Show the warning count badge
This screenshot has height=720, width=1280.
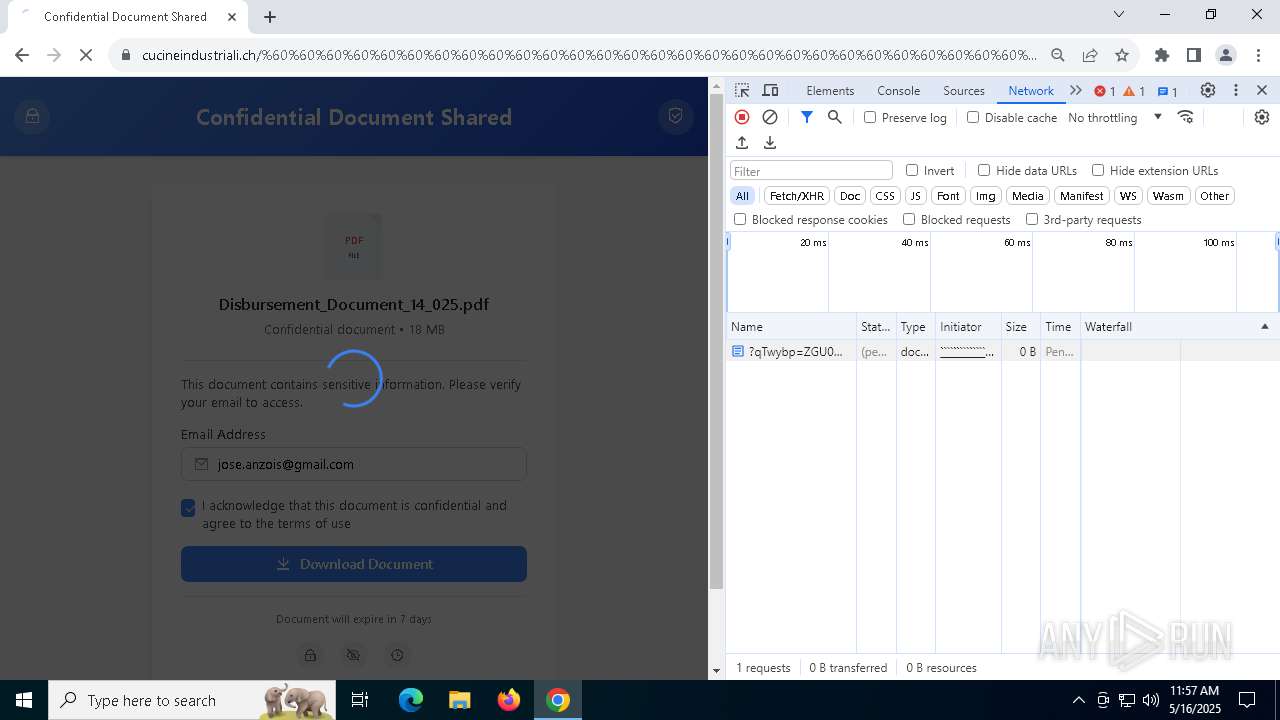(1134, 91)
